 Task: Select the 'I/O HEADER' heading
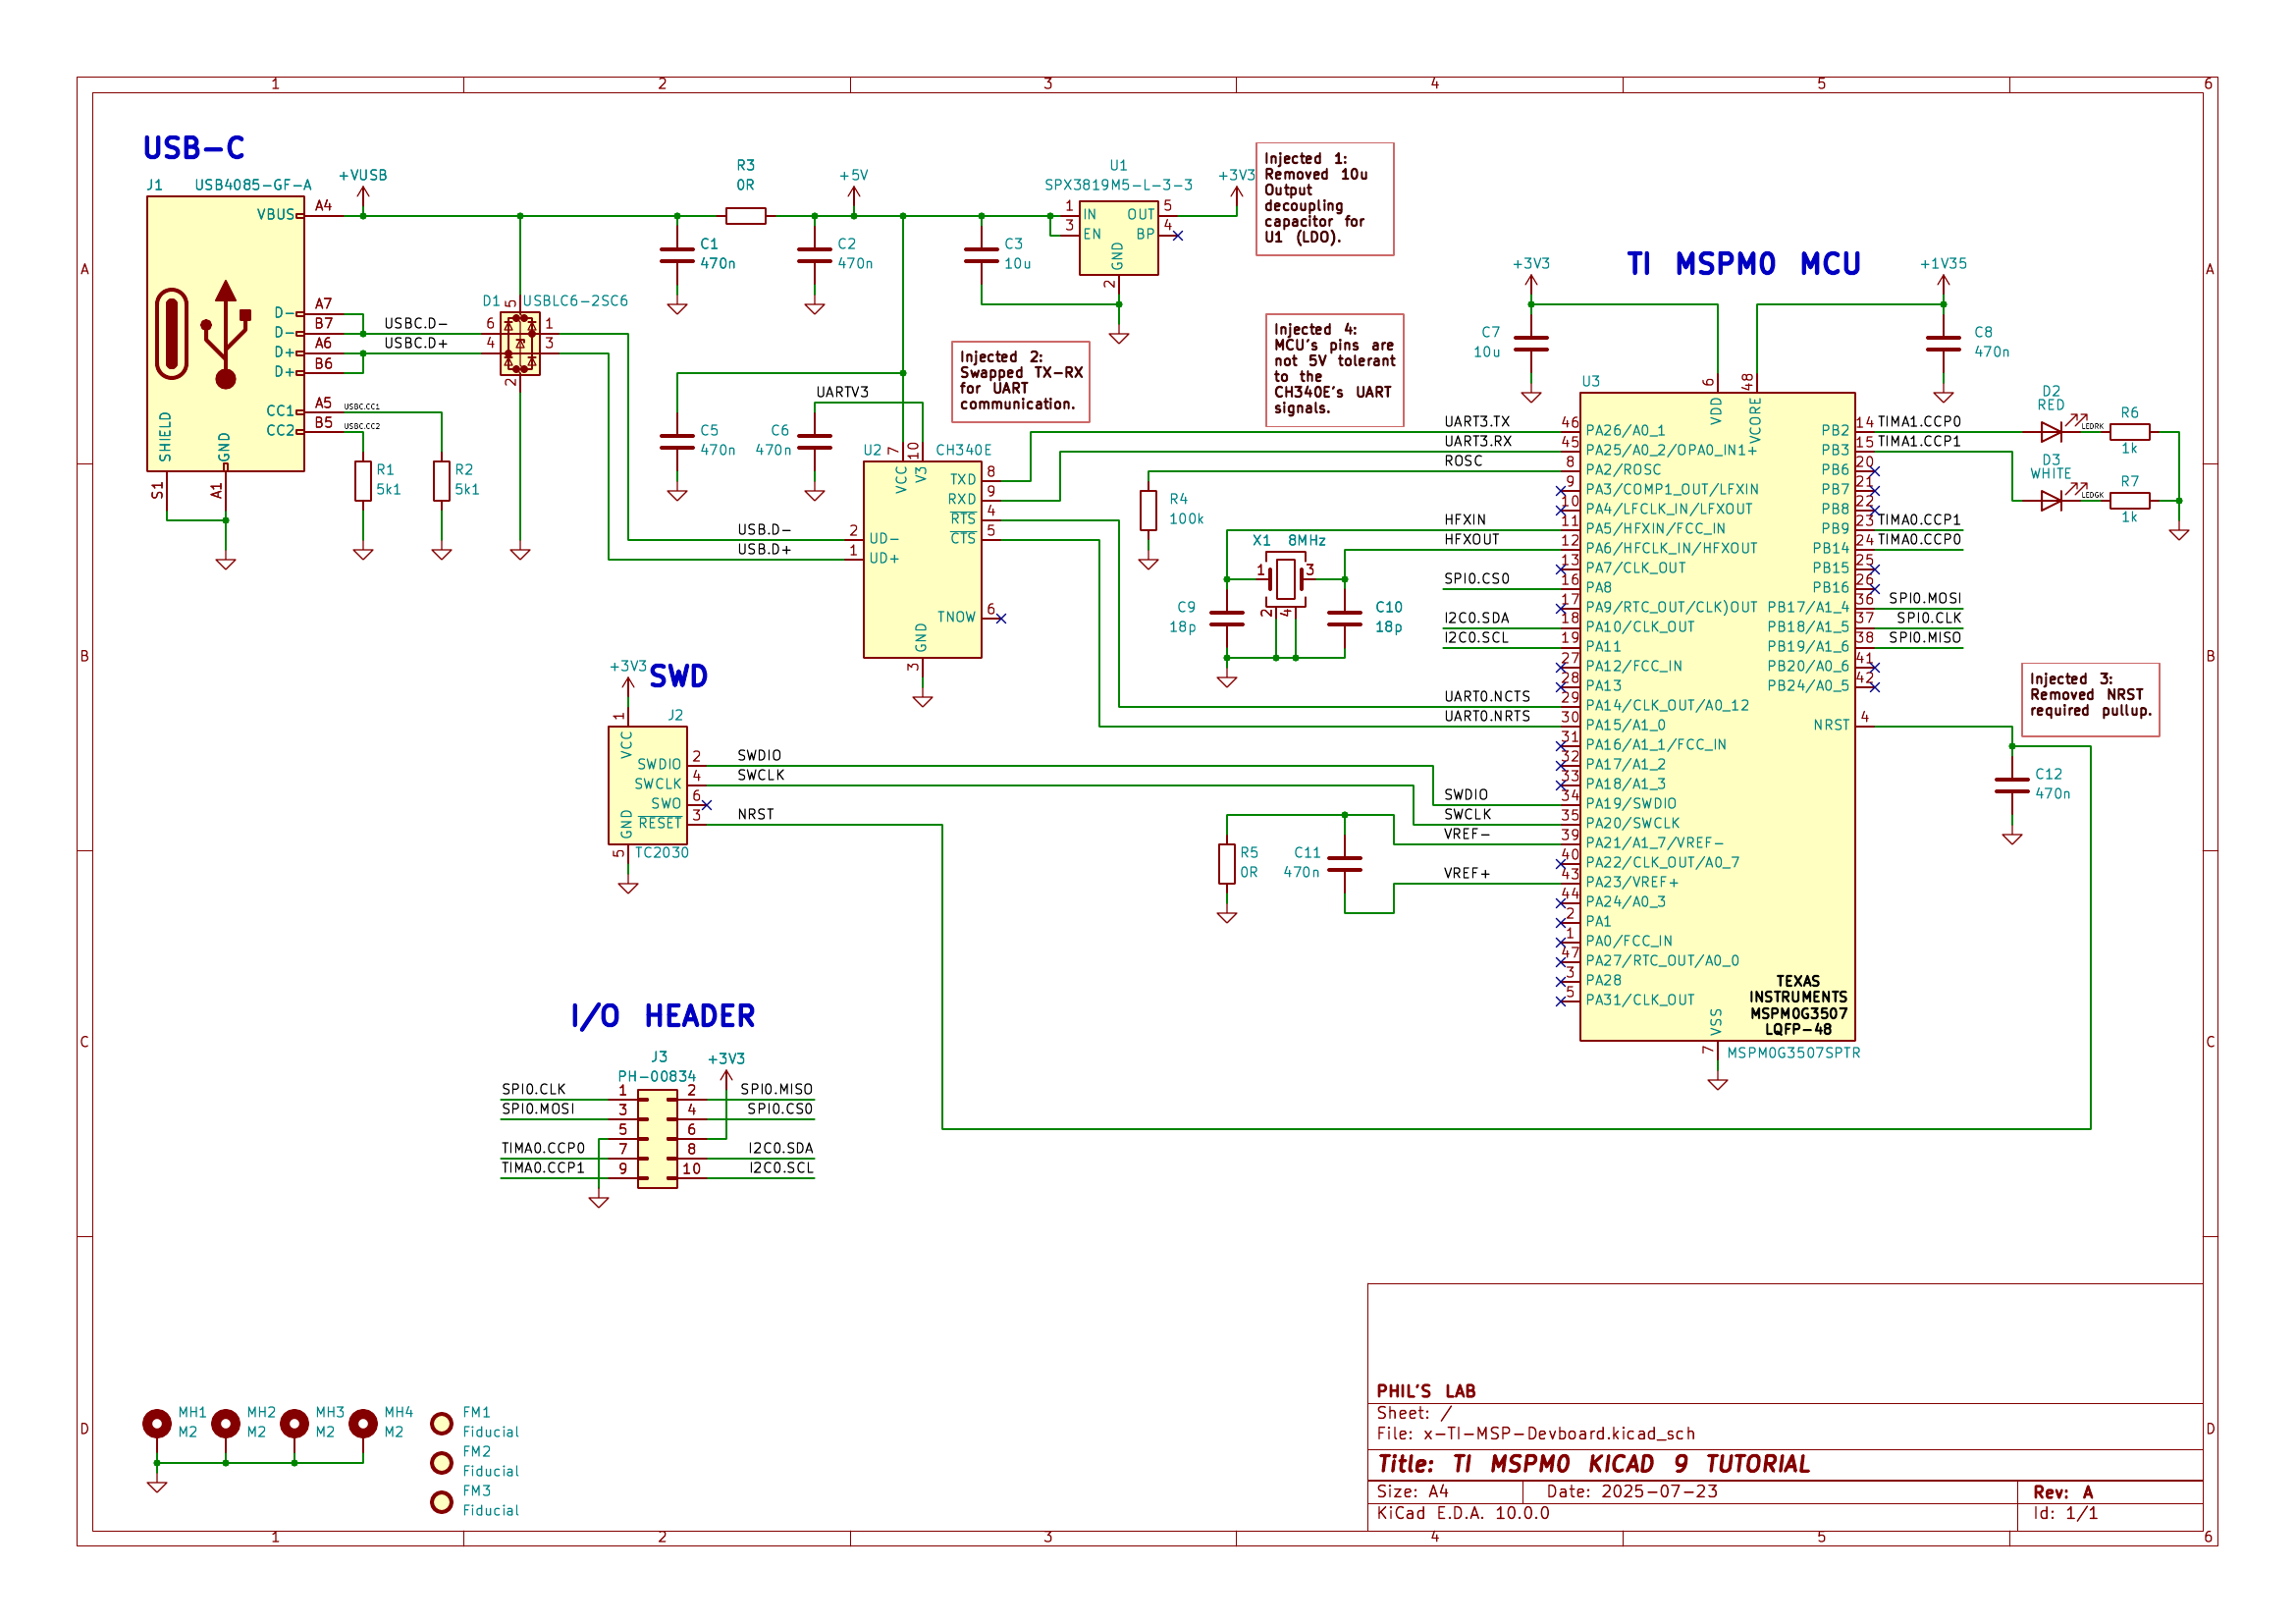pyautogui.click(x=663, y=1017)
